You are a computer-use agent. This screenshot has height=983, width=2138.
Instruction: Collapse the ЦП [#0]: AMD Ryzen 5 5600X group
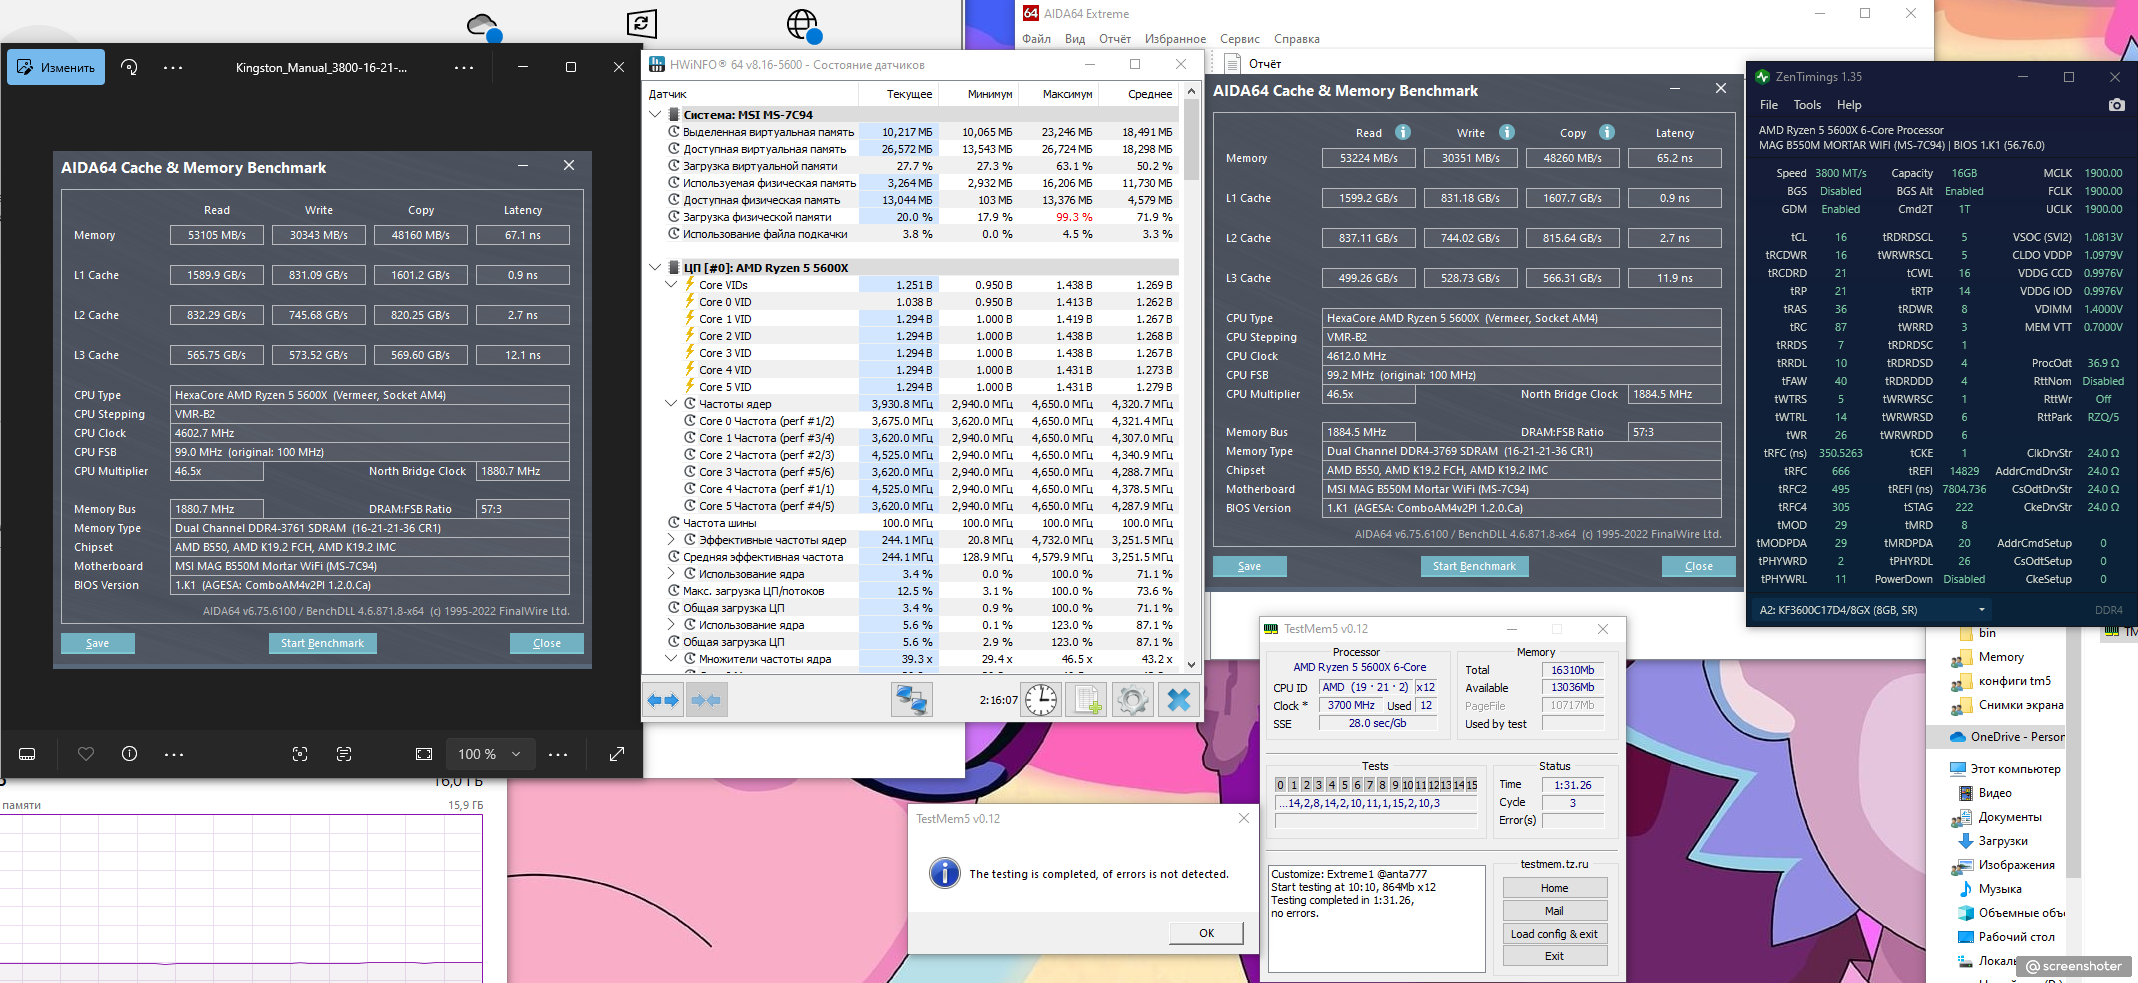tap(655, 268)
